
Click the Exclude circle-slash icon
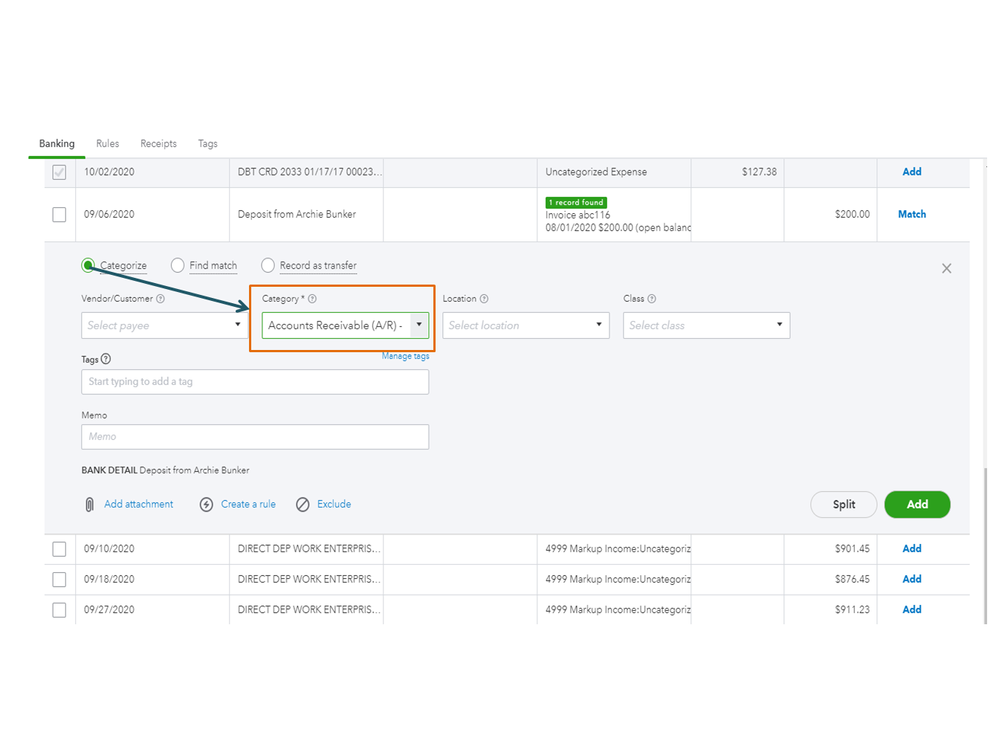click(303, 505)
